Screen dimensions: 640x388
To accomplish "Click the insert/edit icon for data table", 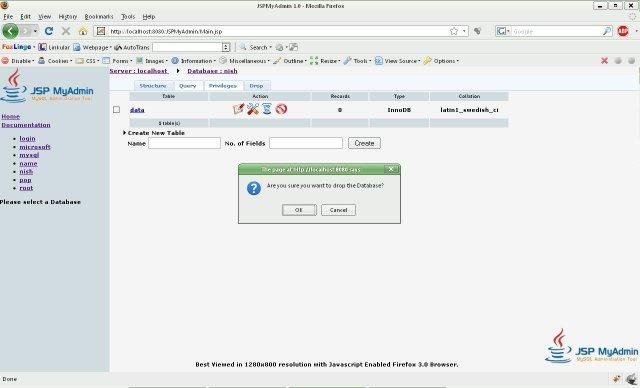I will pyautogui.click(x=238, y=109).
